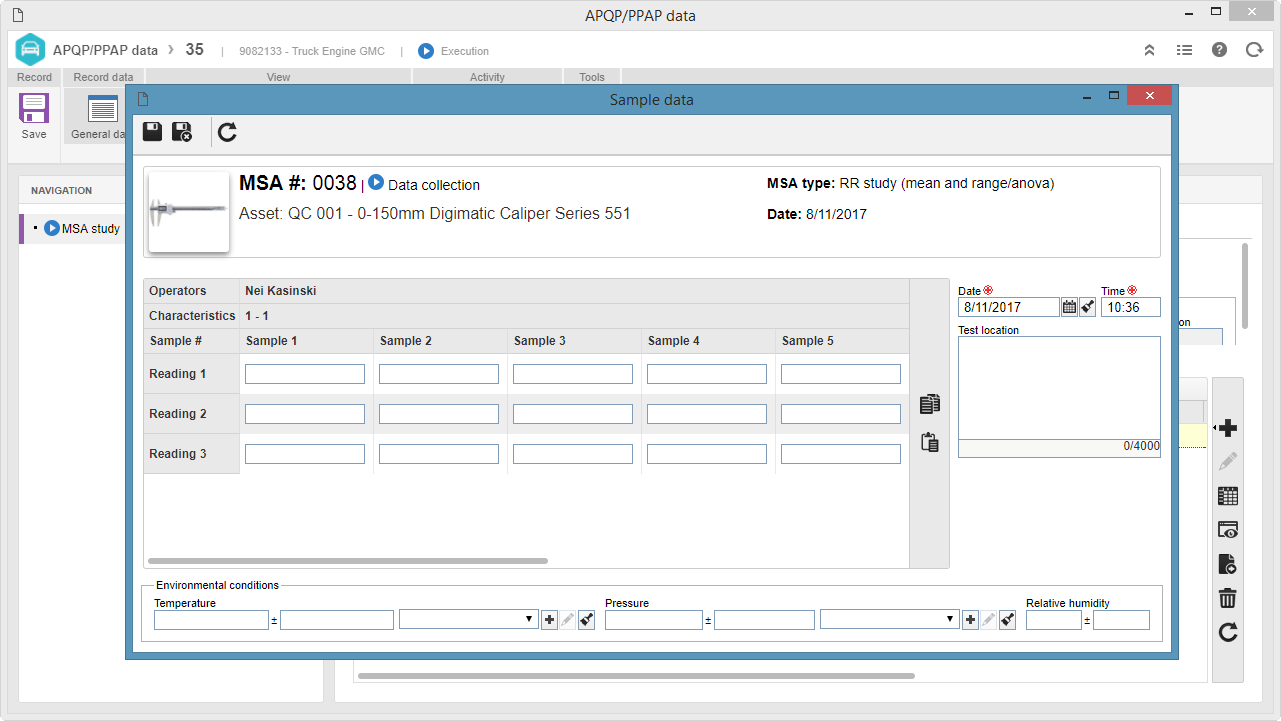Screen dimensions: 1281x721
Task: Add new temperature unit with plus icon
Action: (x=549, y=620)
